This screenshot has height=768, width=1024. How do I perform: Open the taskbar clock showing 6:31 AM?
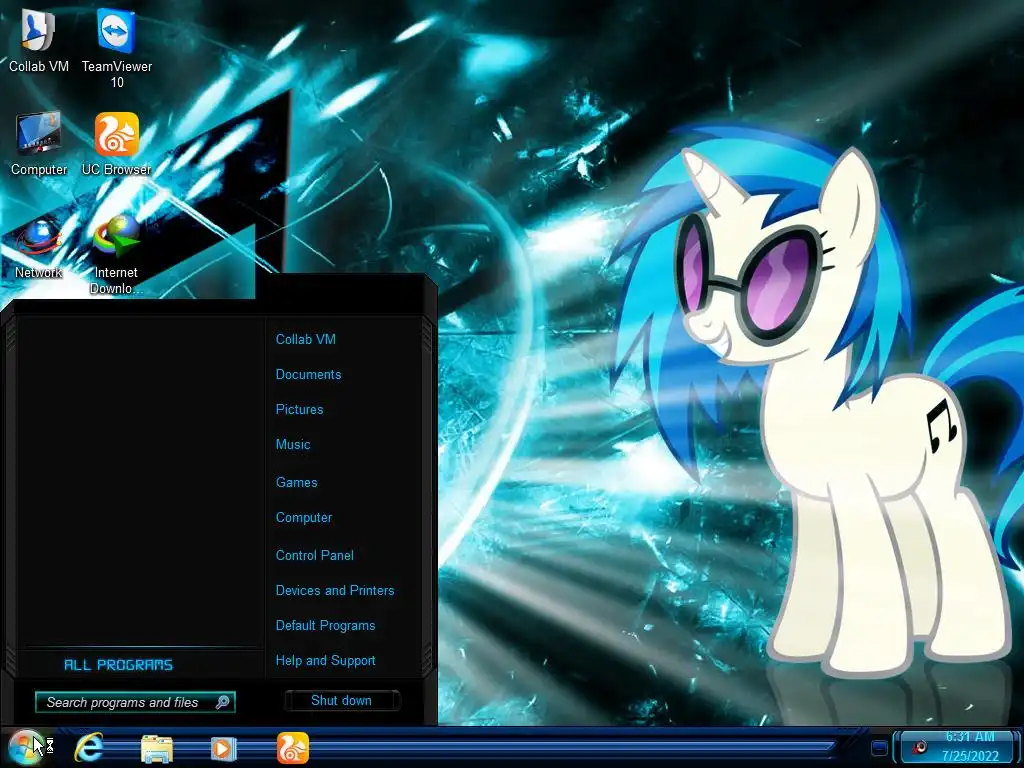click(970, 746)
